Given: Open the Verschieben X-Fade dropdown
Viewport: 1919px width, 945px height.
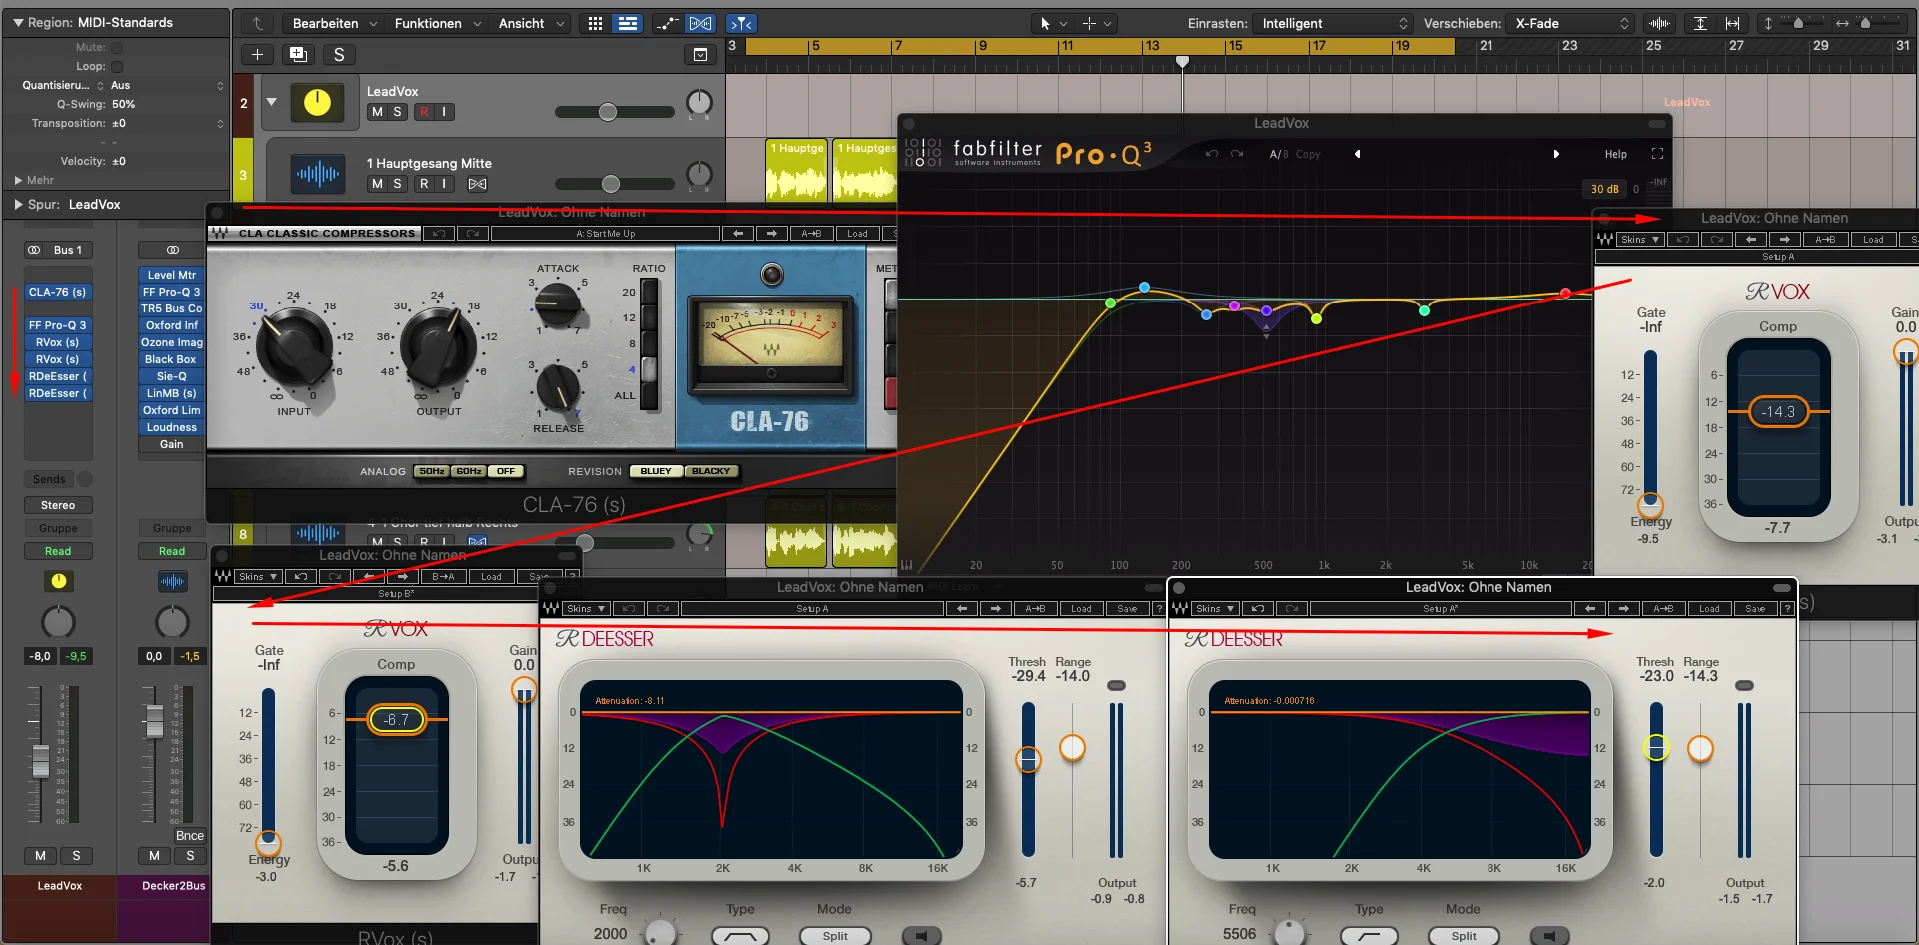Looking at the screenshot, I should (1571, 23).
